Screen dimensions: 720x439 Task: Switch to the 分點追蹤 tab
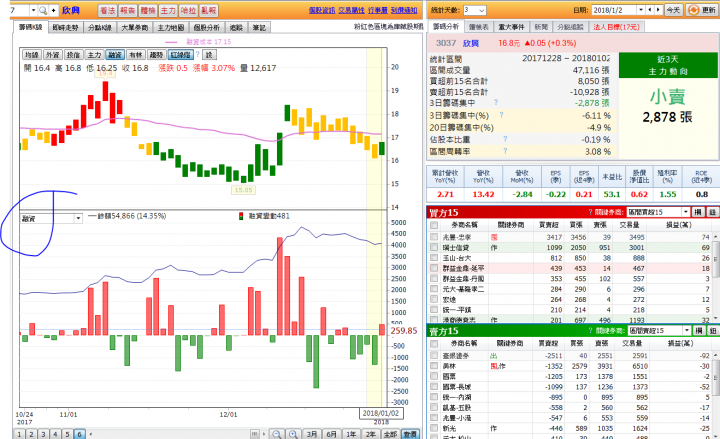coord(570,27)
